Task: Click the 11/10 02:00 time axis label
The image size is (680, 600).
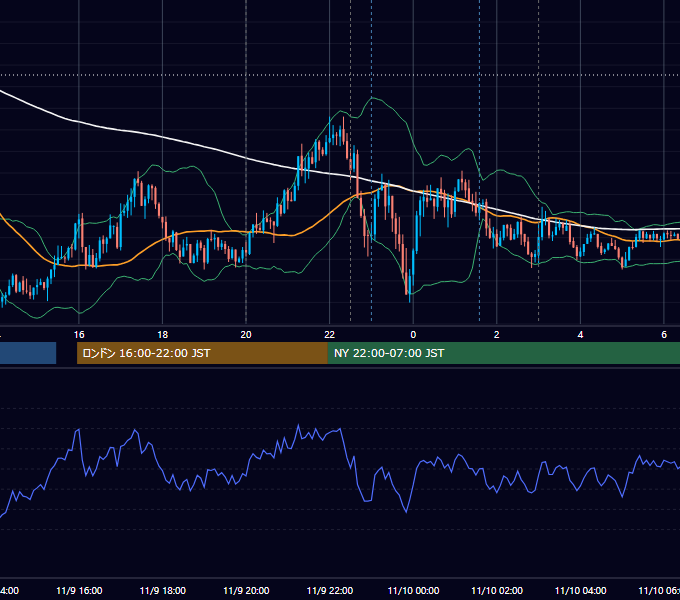Action: click(x=497, y=591)
